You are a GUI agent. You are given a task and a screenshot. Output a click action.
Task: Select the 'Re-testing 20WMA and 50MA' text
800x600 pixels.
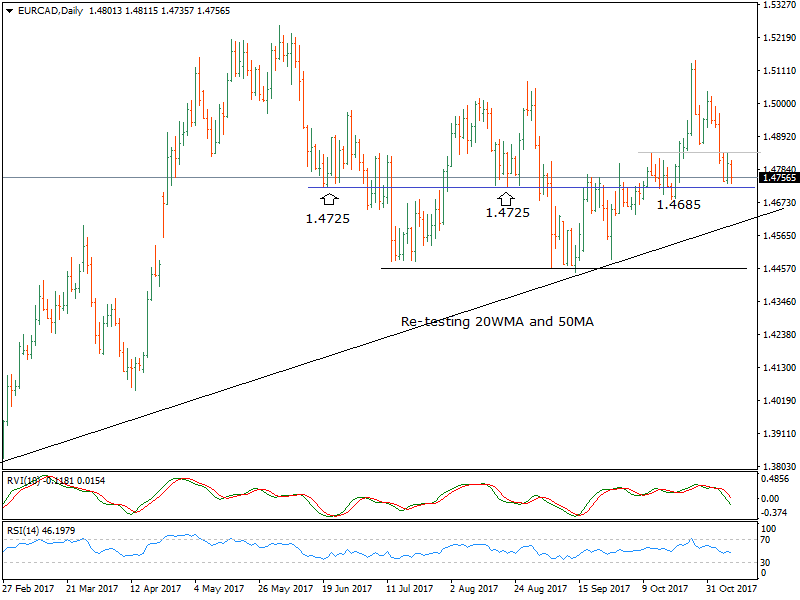pos(497,321)
